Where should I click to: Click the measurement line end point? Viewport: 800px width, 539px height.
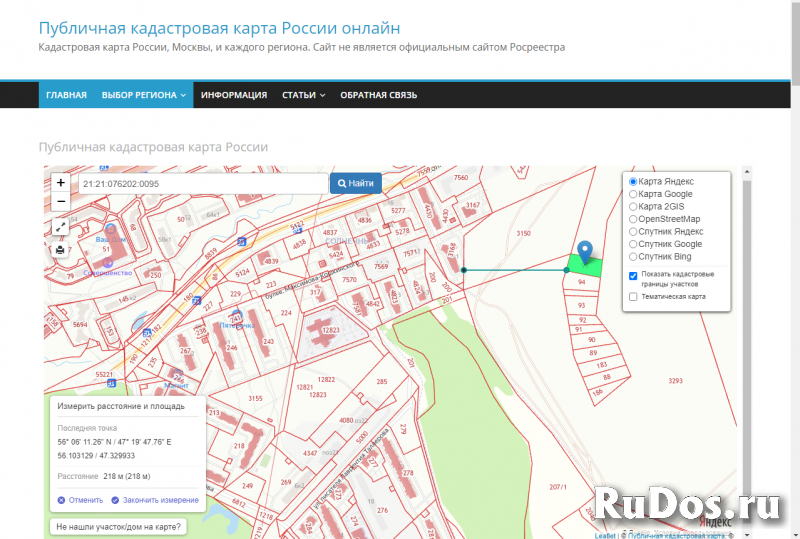click(x=566, y=270)
